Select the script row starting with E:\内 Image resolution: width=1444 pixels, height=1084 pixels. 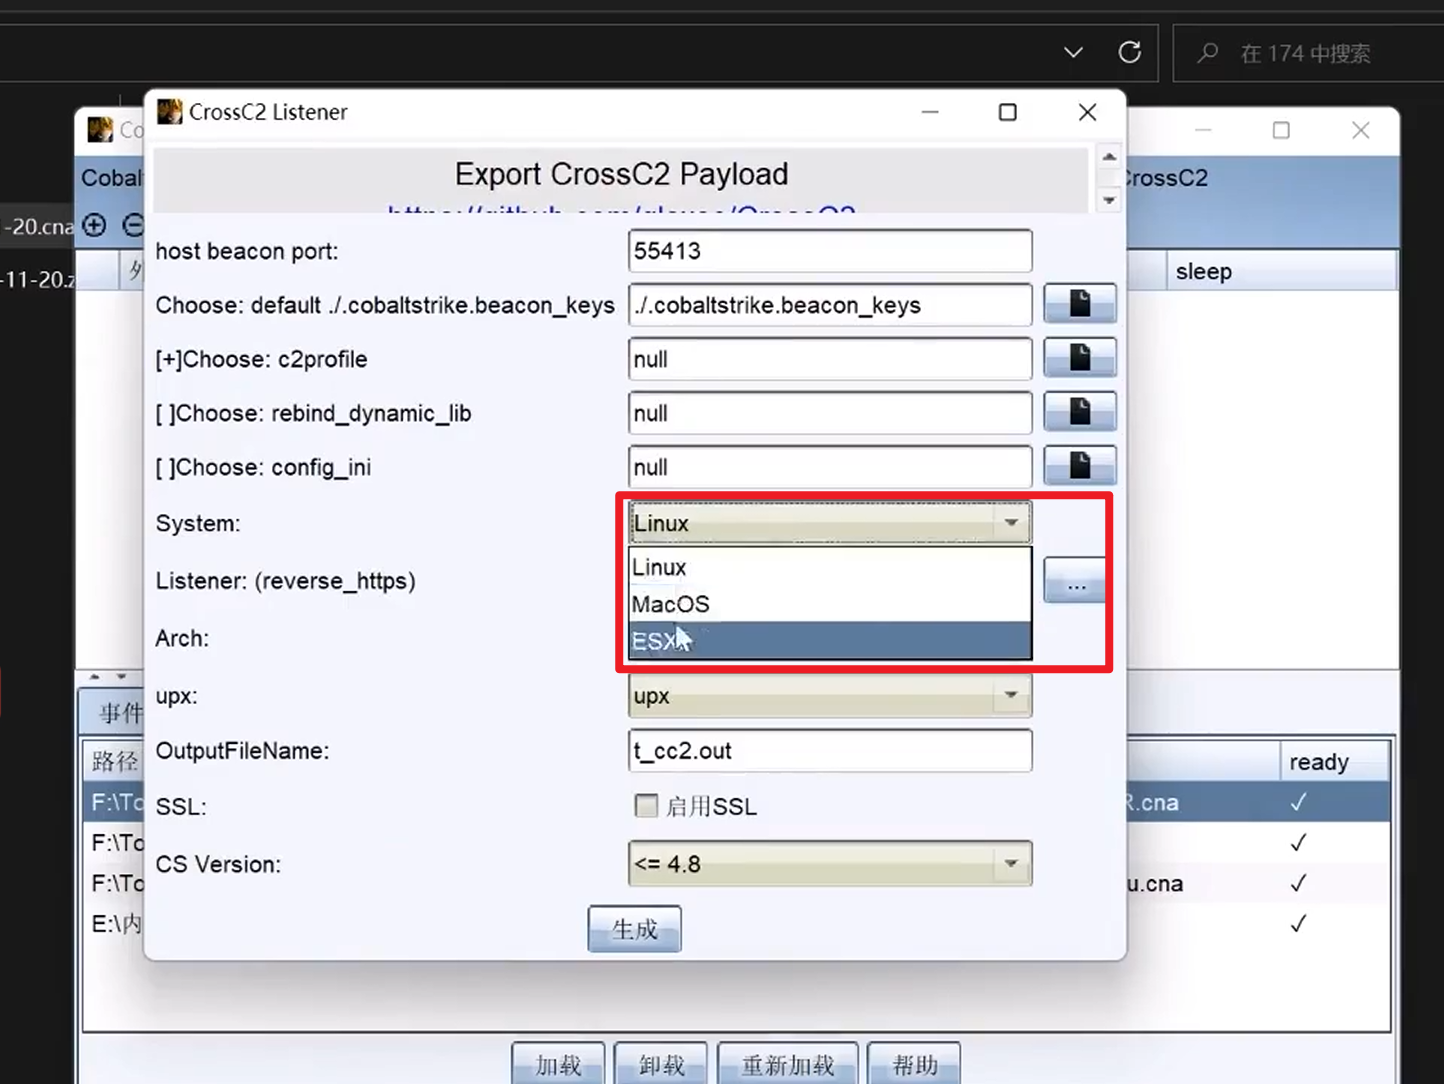coord(114,924)
